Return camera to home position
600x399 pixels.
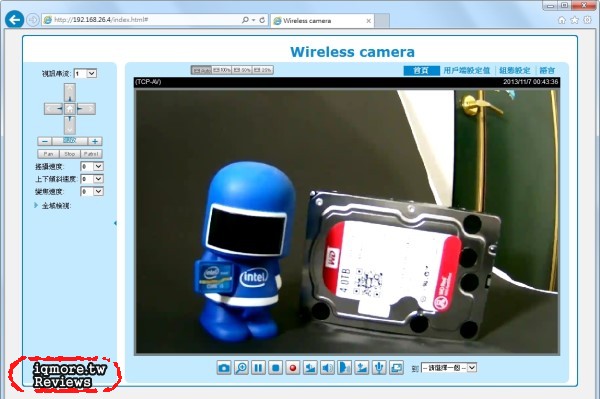tap(70, 109)
